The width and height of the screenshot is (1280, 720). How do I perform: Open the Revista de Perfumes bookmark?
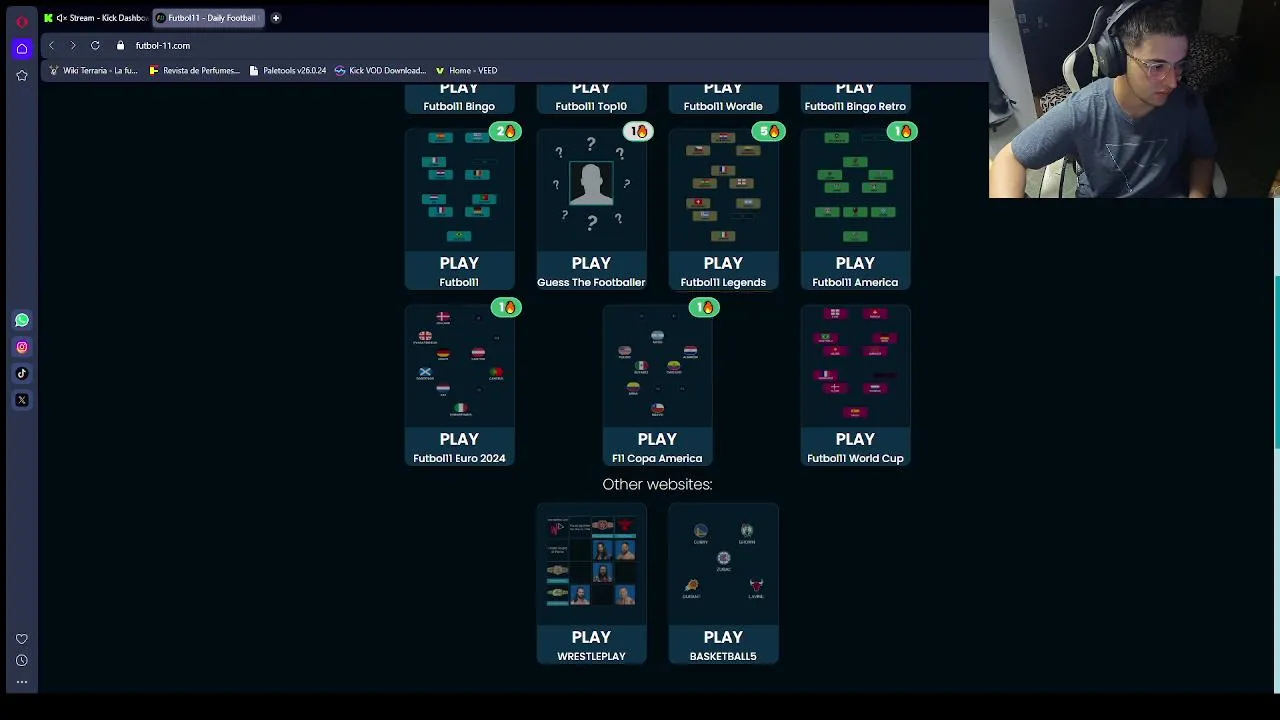194,70
